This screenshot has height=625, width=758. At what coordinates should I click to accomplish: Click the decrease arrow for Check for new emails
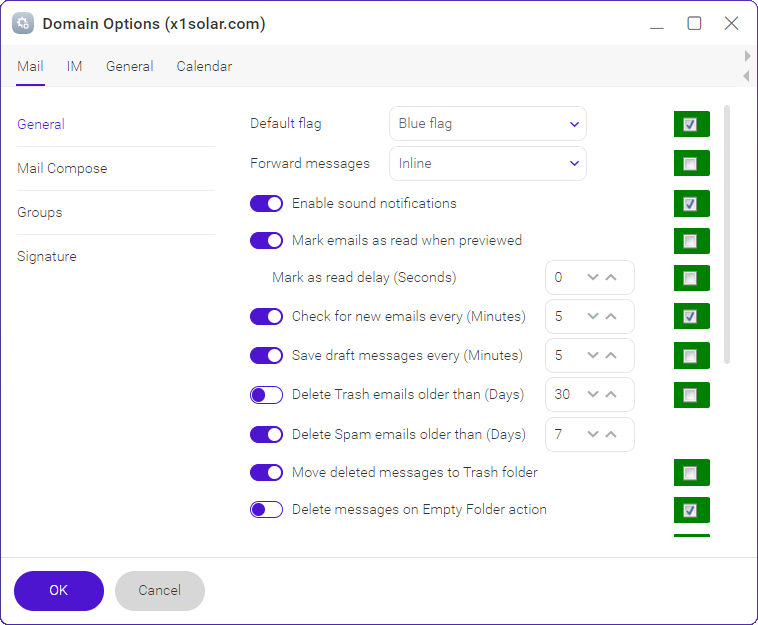[593, 316]
